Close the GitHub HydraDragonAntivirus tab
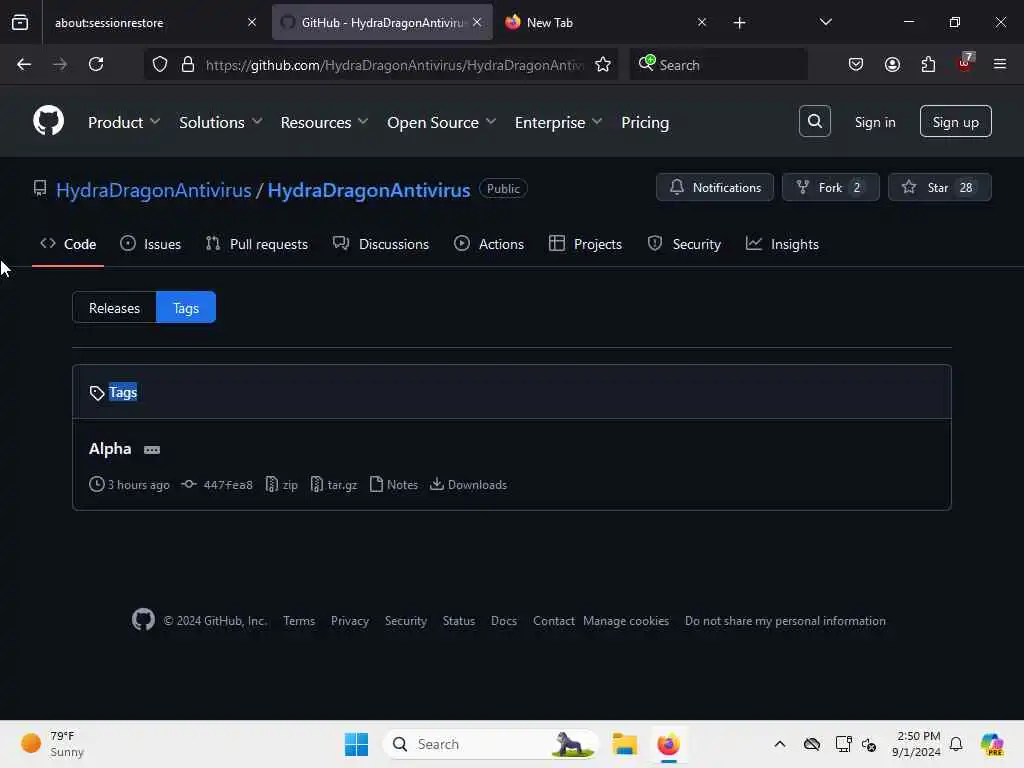 point(477,22)
